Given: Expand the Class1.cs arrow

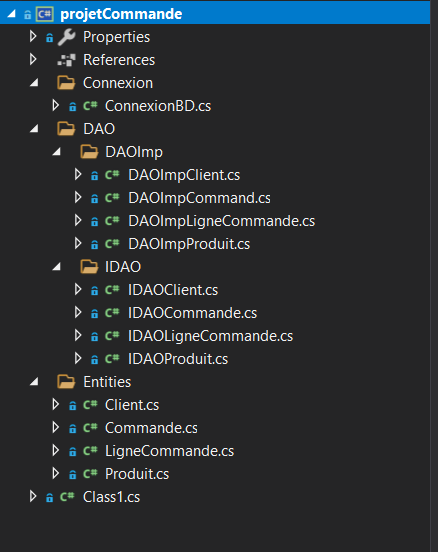Looking at the screenshot, I should point(33,496).
